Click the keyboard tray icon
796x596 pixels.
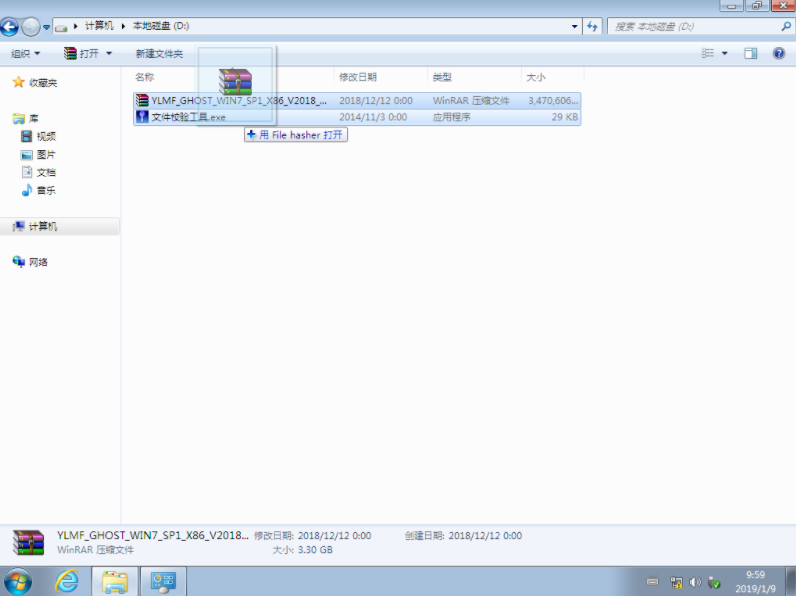pyautogui.click(x=652, y=582)
